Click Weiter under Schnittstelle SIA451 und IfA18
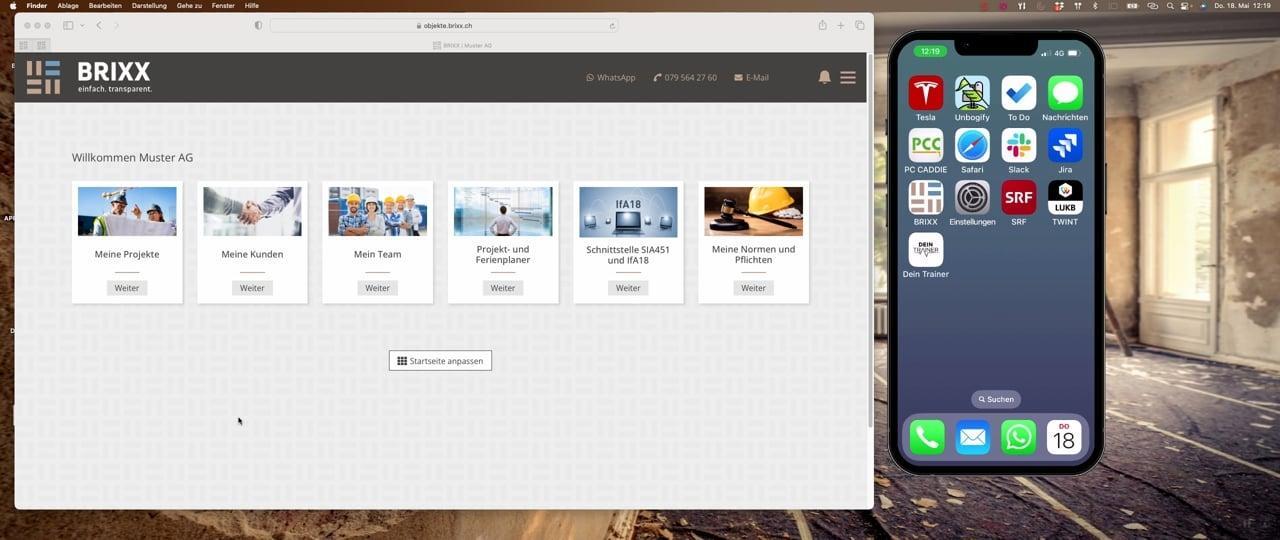Screen dimensions: 1280x540 628,288
